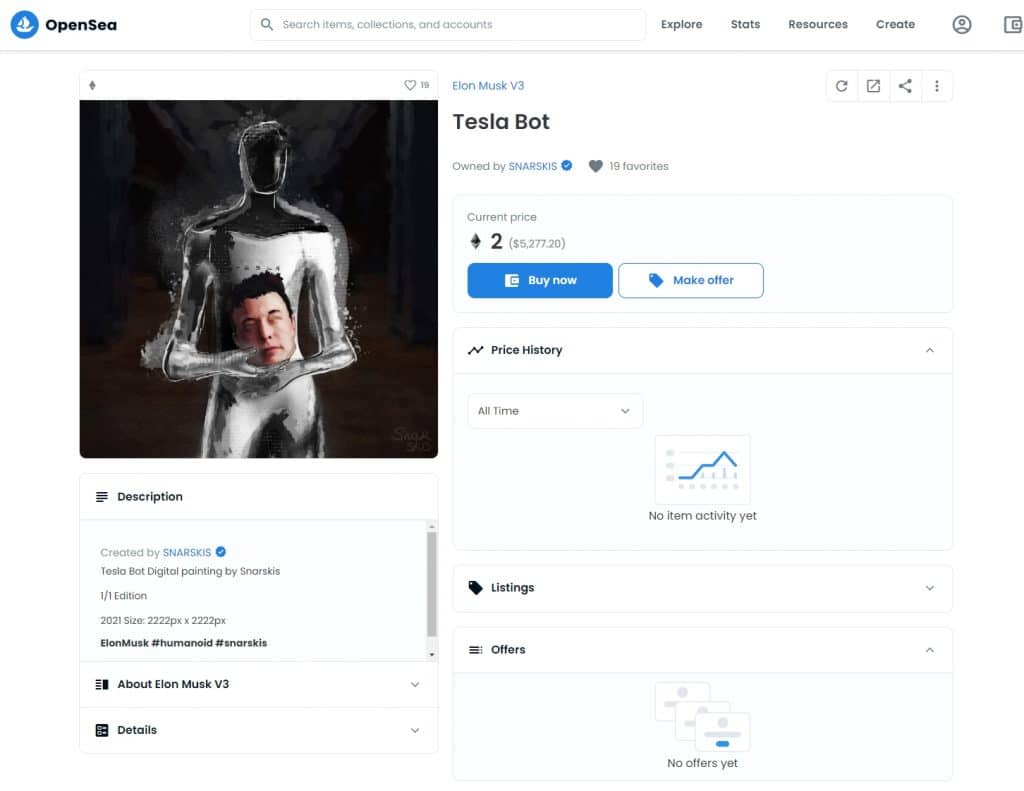Click the Listings tag icon
The width and height of the screenshot is (1024, 791).
[475, 588]
